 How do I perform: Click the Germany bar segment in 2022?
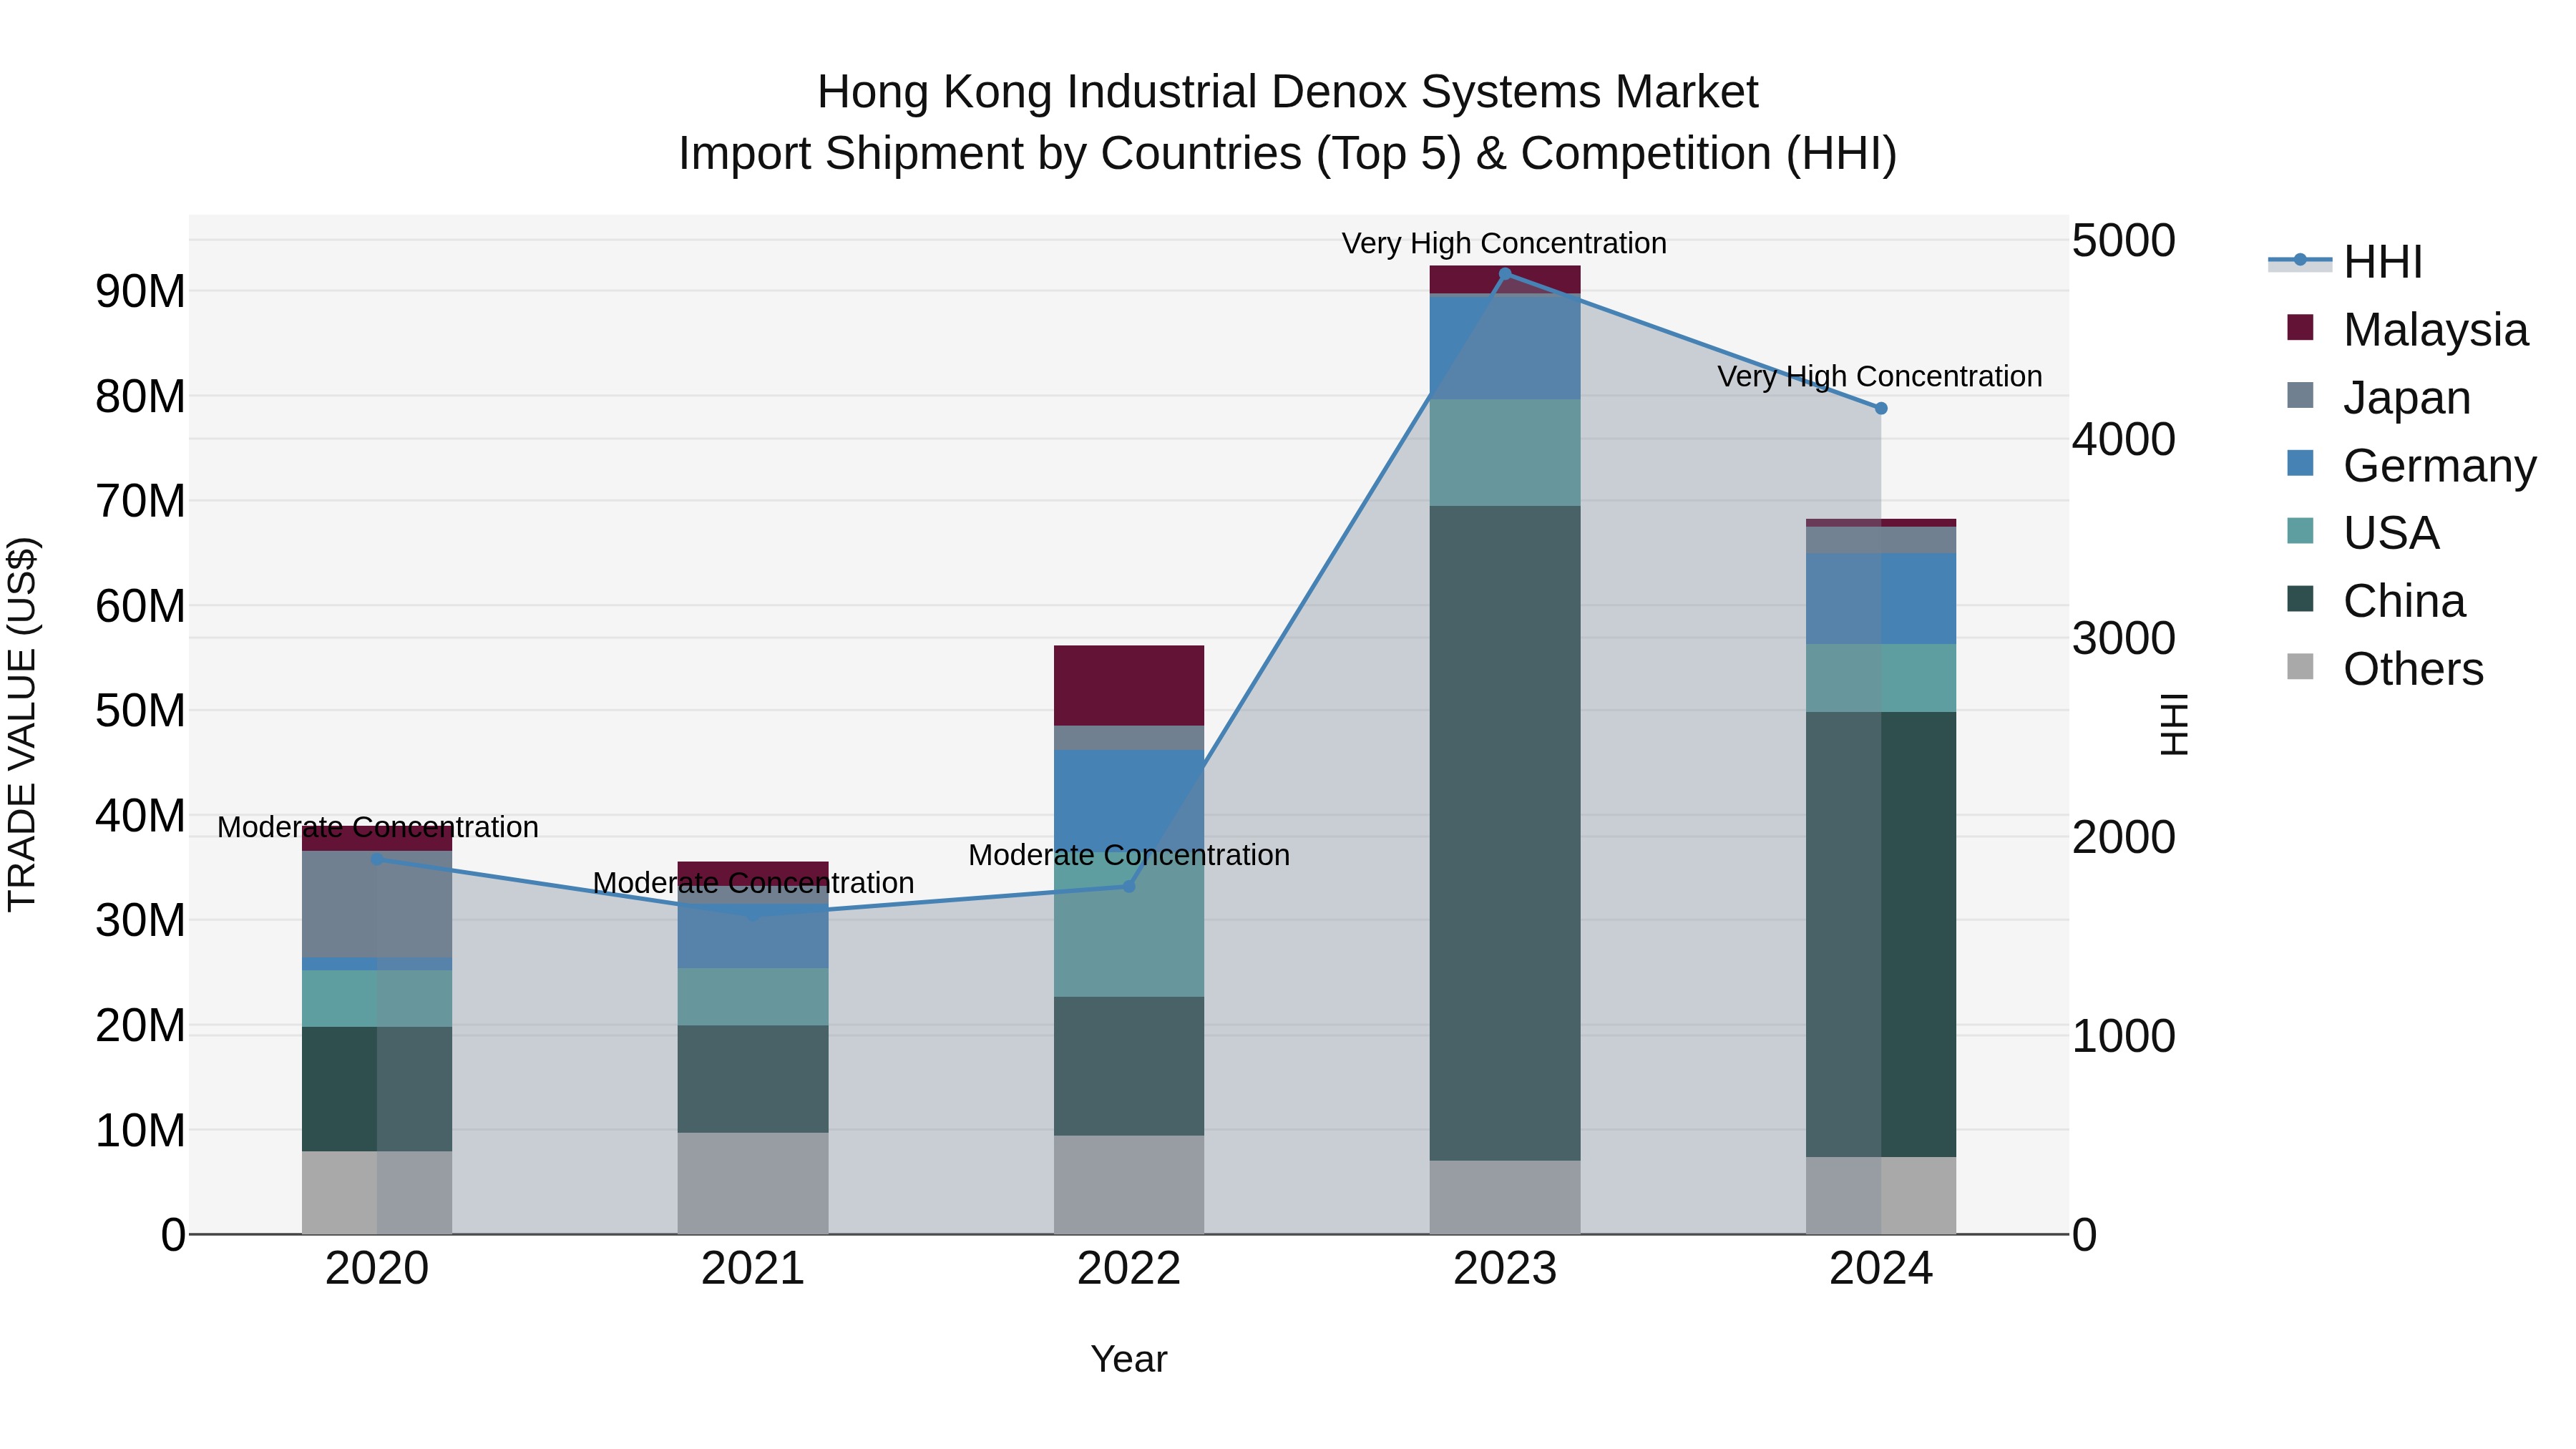pyautogui.click(x=1129, y=801)
